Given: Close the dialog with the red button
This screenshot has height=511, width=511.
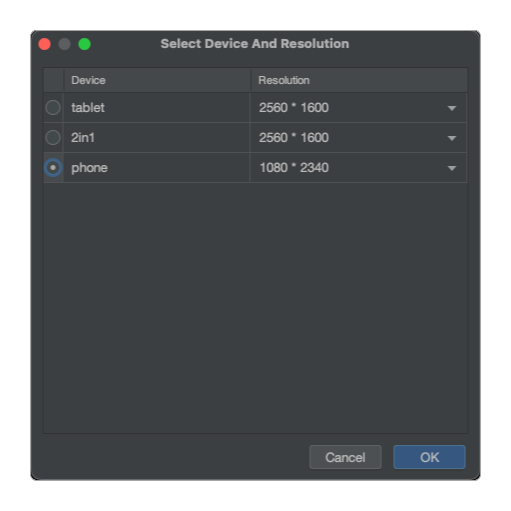Looking at the screenshot, I should click(44, 44).
